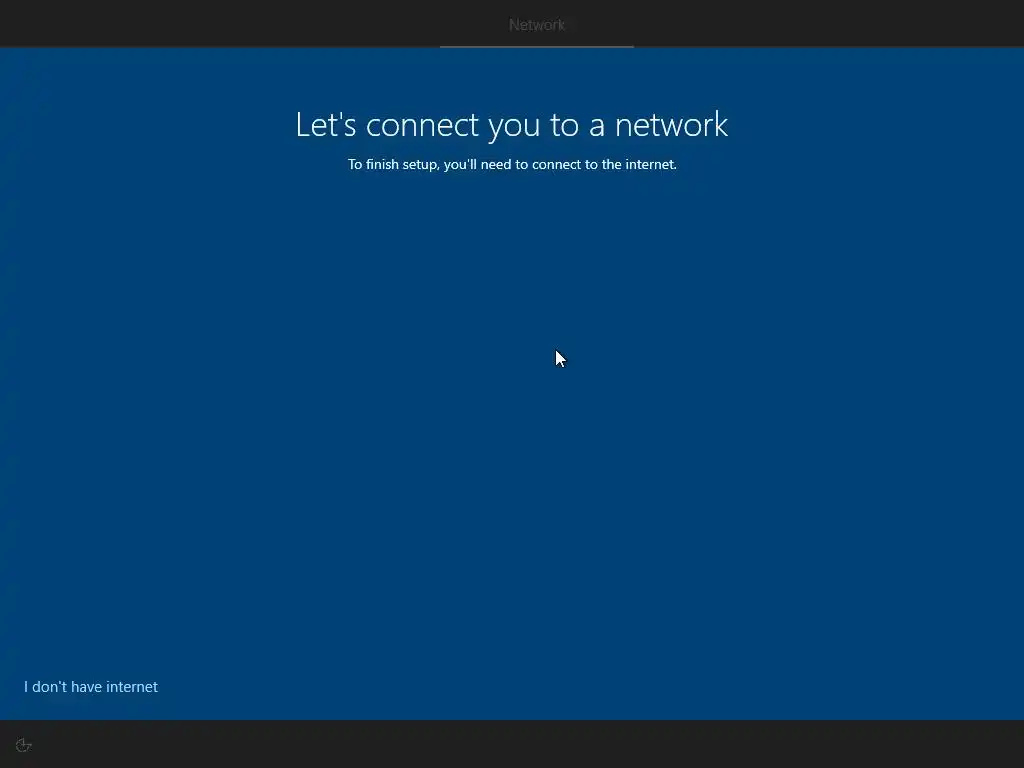1024x768 pixels.
Task: Click the accessibility icon in bottom bar
Action: coord(24,745)
